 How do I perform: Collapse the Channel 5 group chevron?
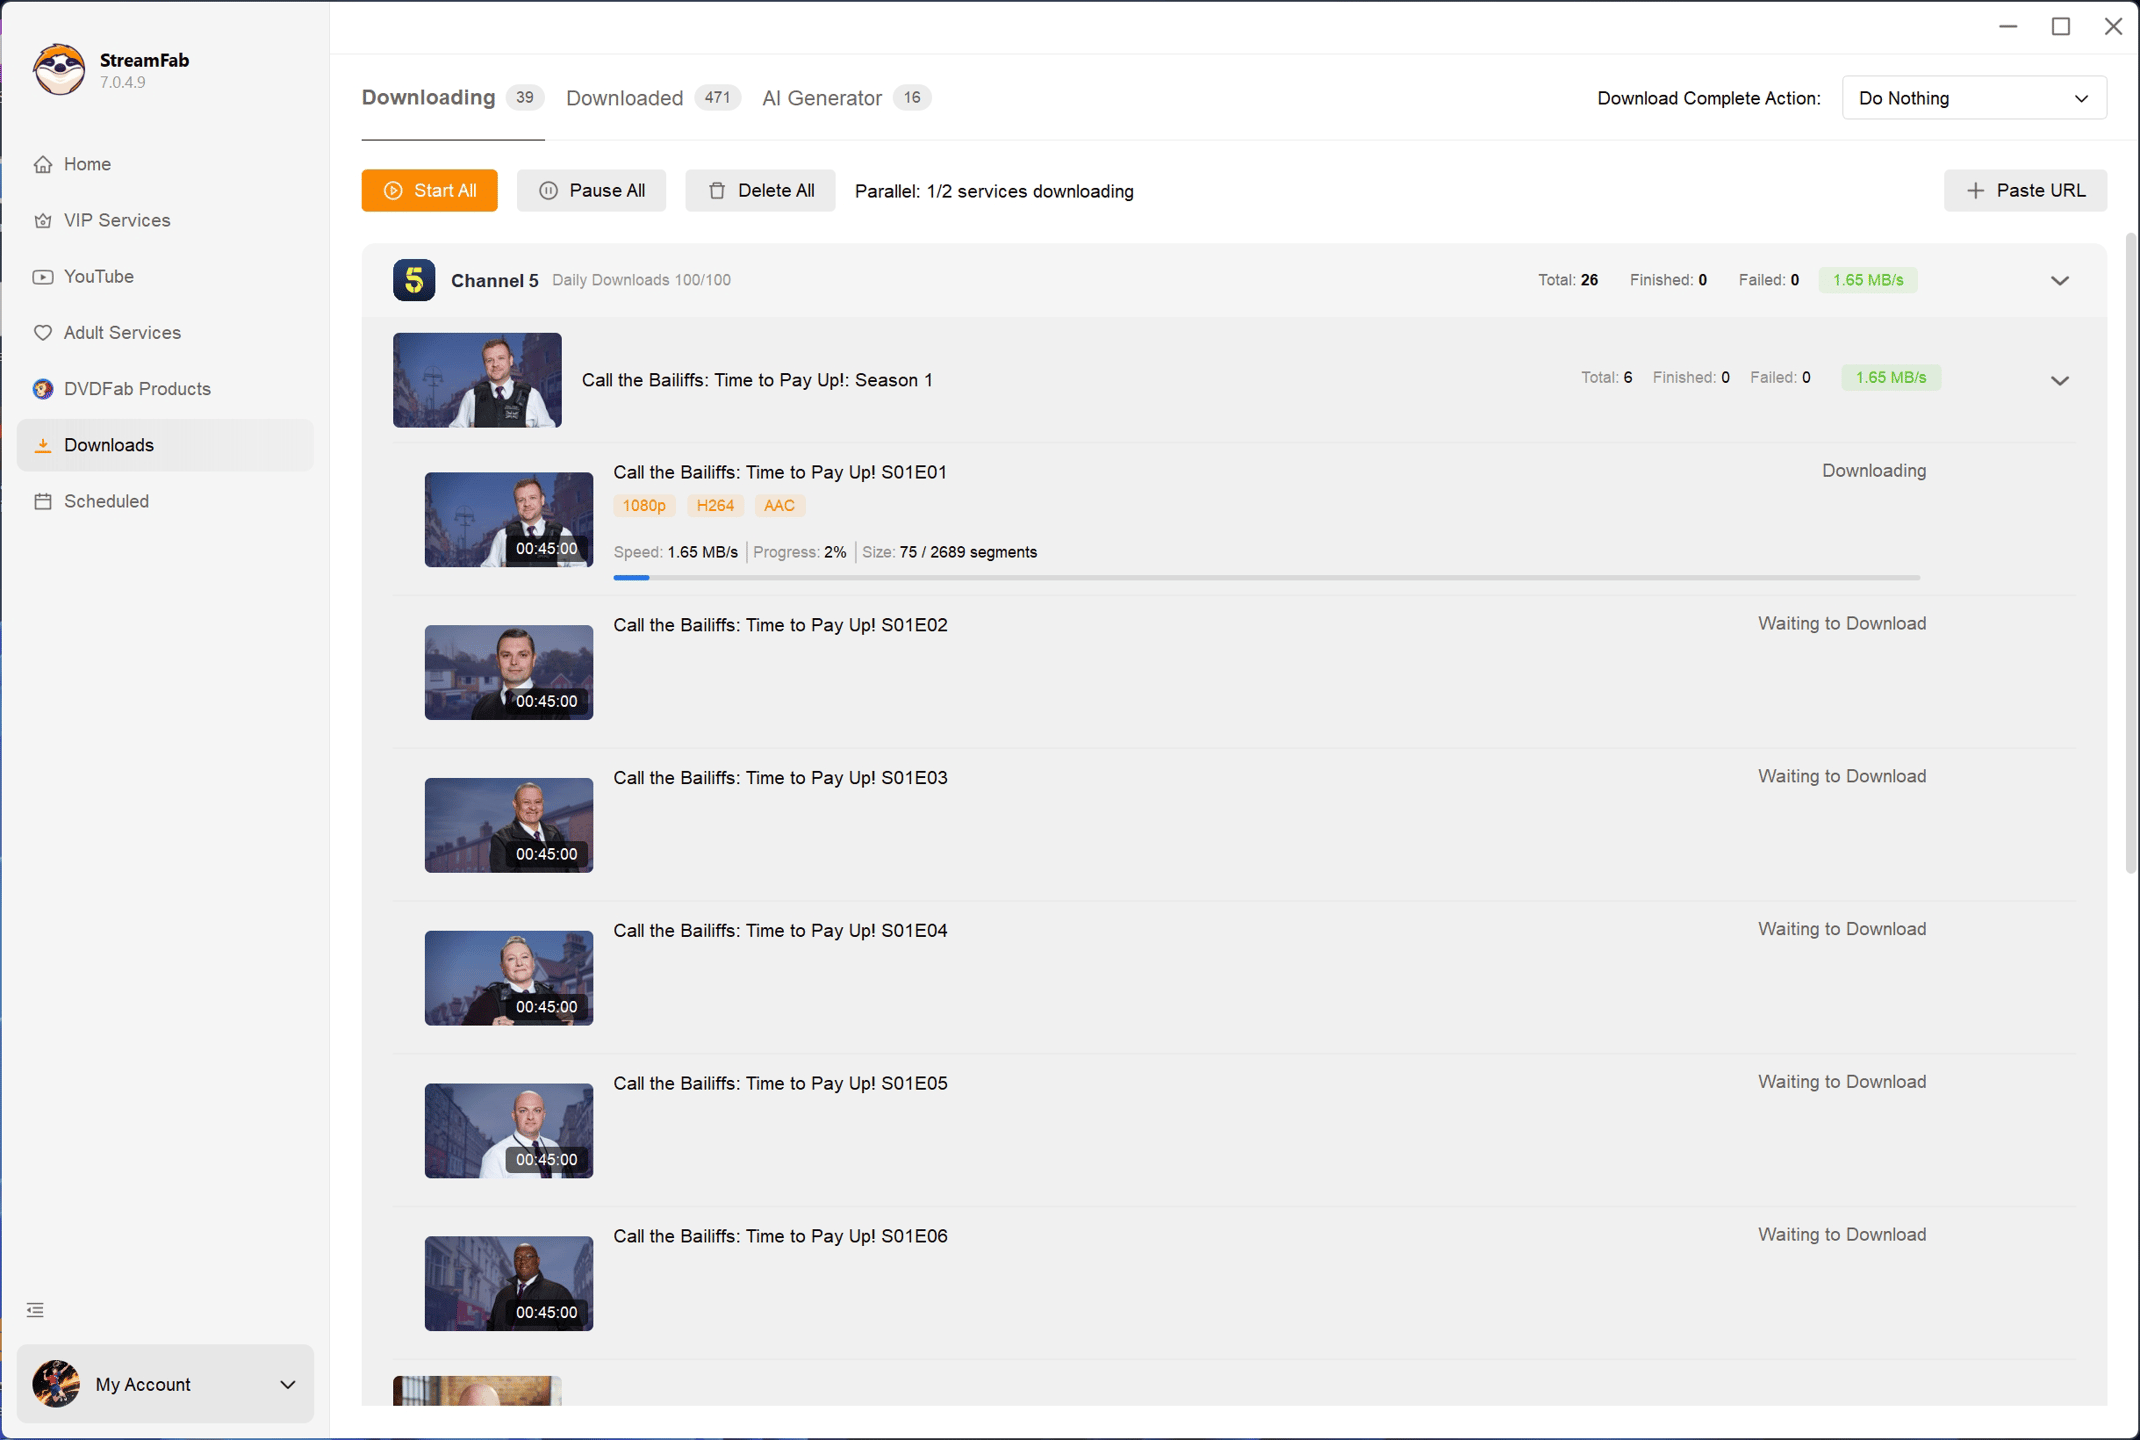coord(2060,281)
